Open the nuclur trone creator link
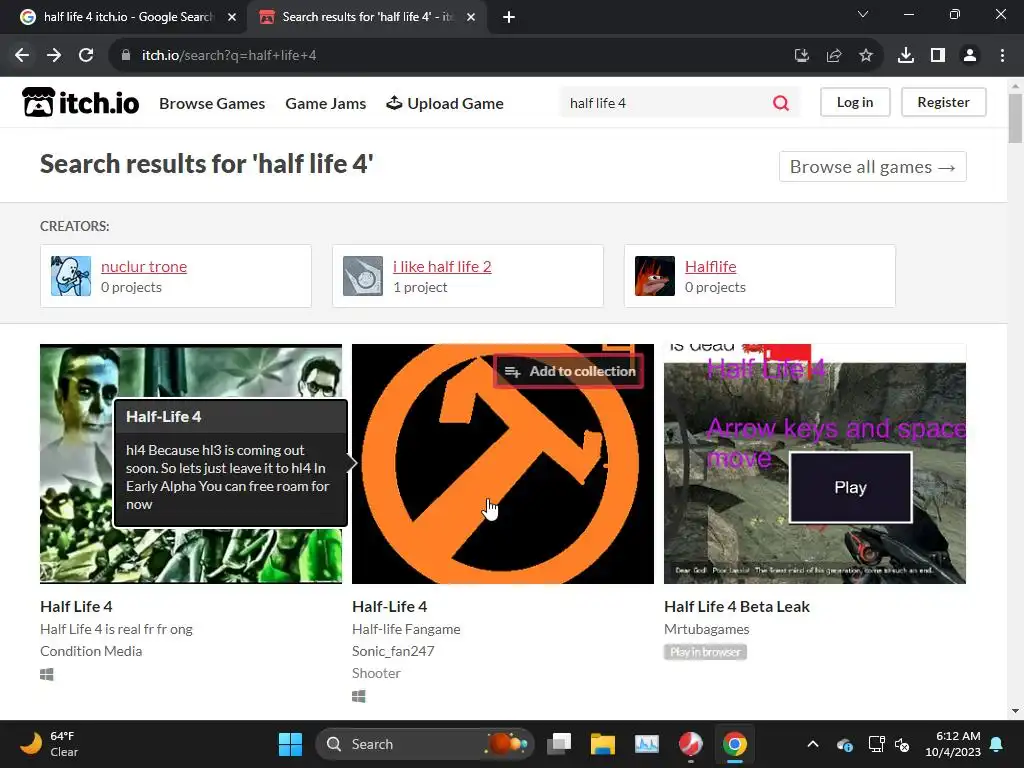 coord(144,266)
